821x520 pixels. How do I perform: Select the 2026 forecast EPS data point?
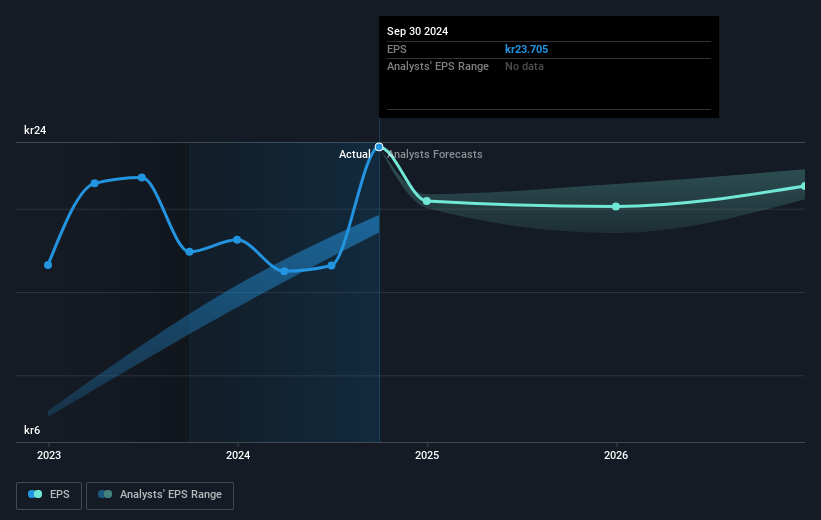(616, 206)
